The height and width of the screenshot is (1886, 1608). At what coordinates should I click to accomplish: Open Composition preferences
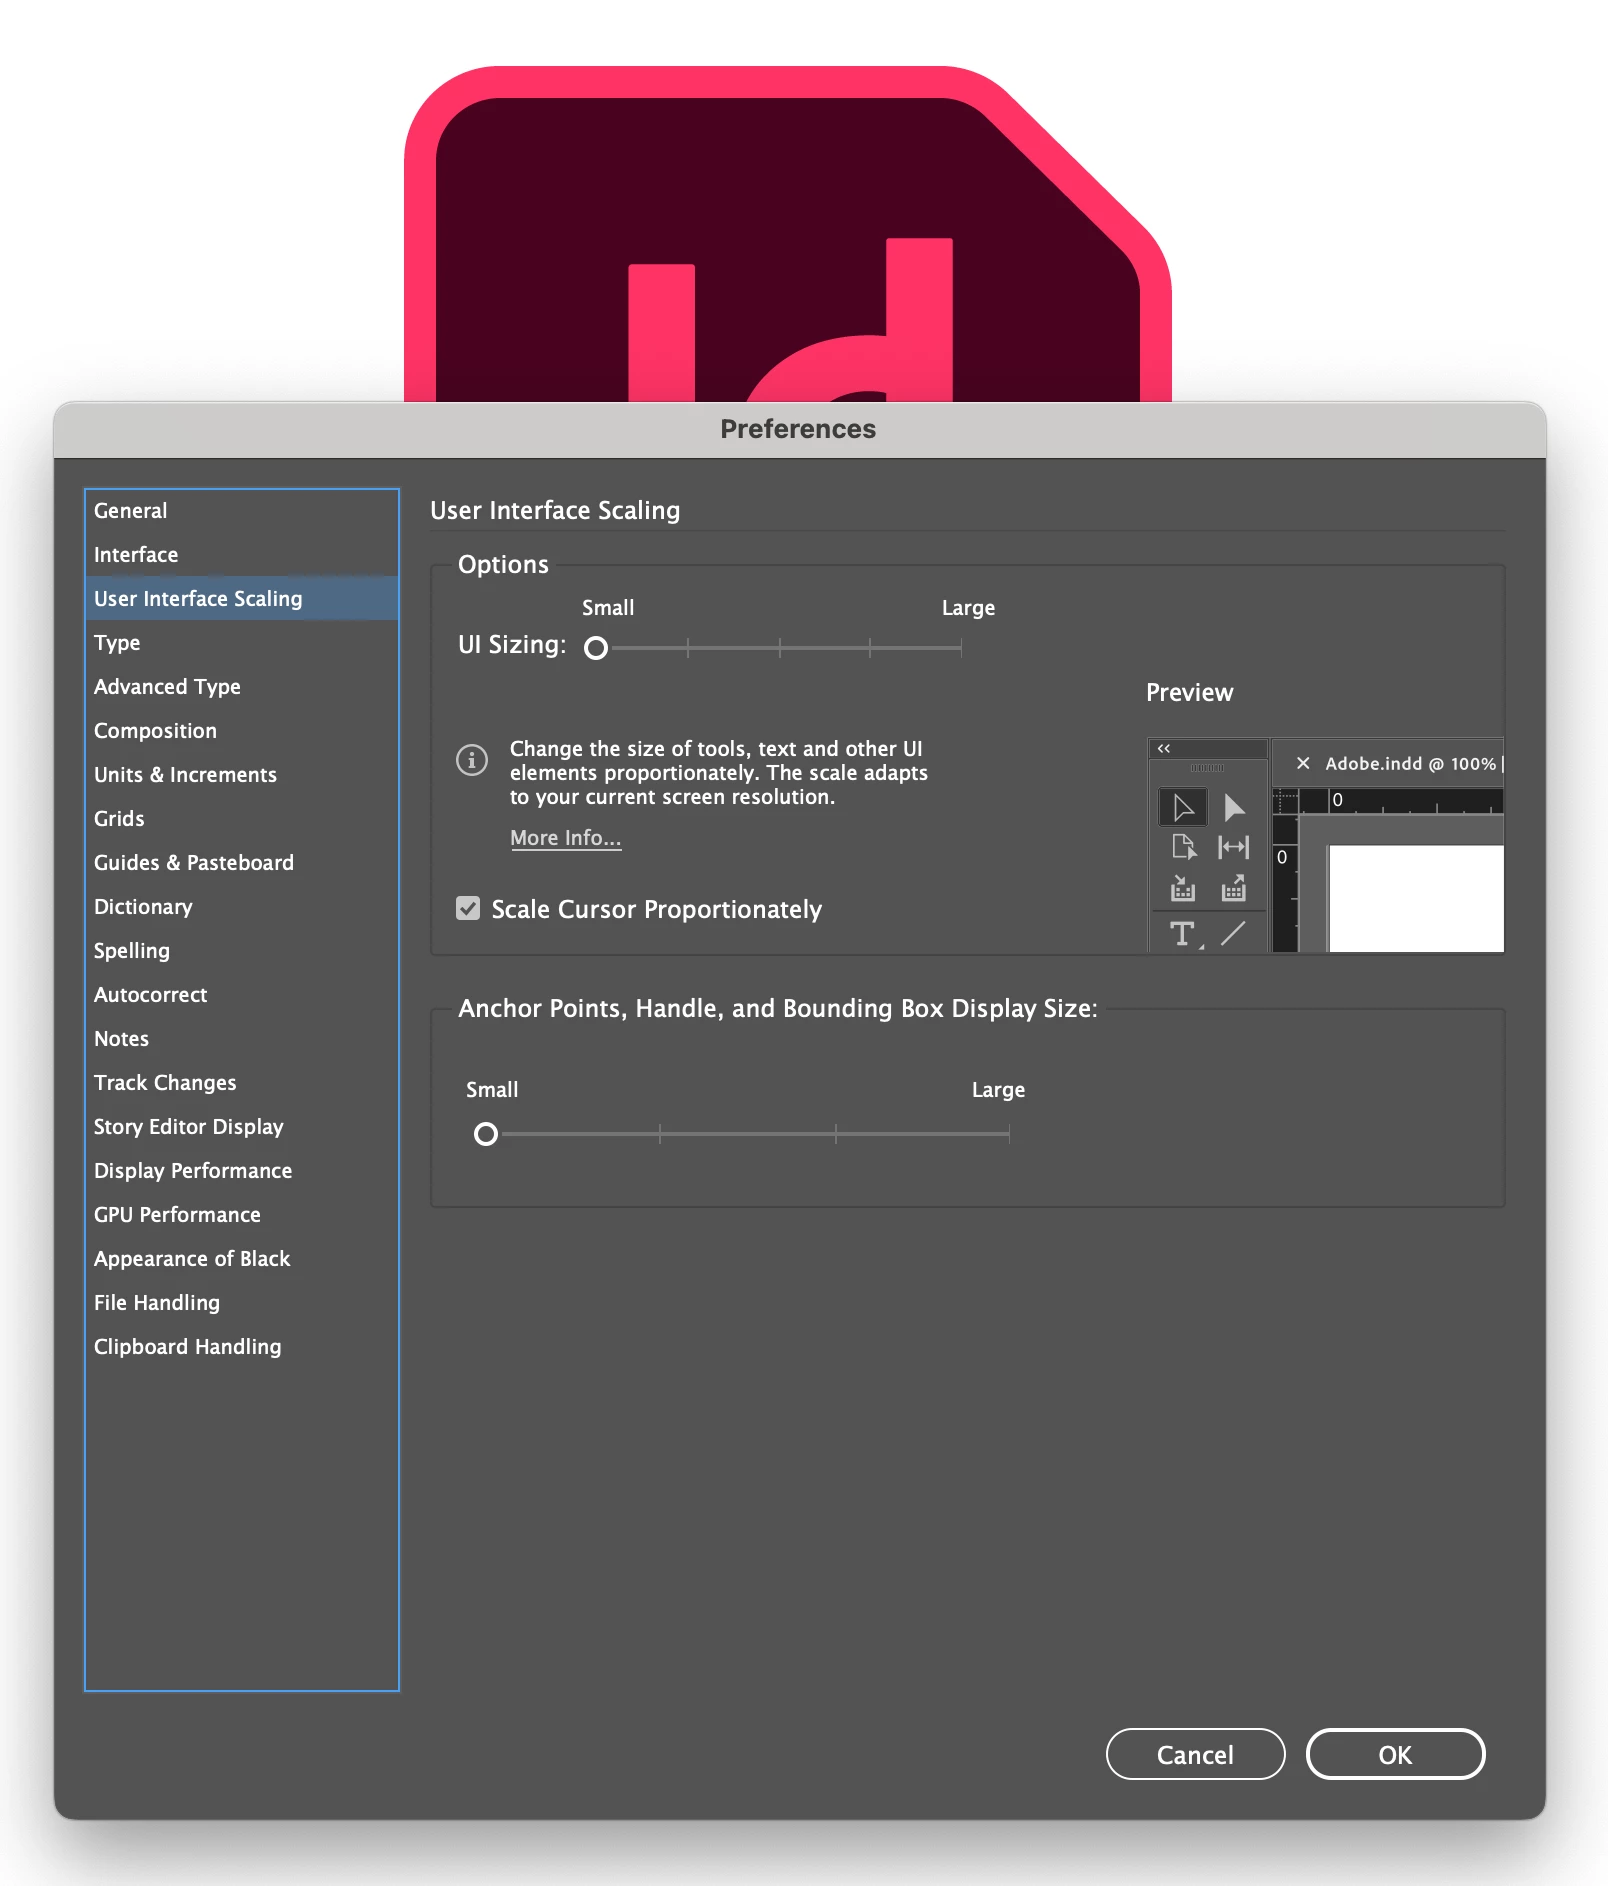[242, 730]
